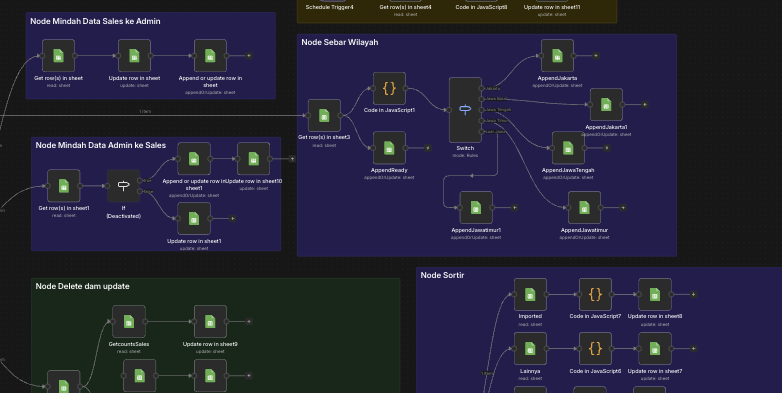Open the AppendJawatimur node
This screenshot has height=393, width=782.
[584, 207]
